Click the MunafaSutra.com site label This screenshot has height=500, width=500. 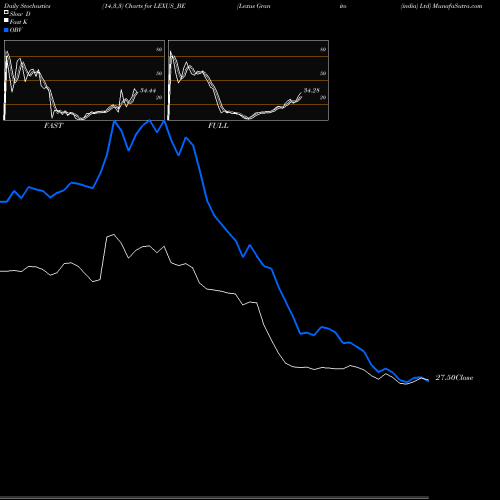point(457,6)
